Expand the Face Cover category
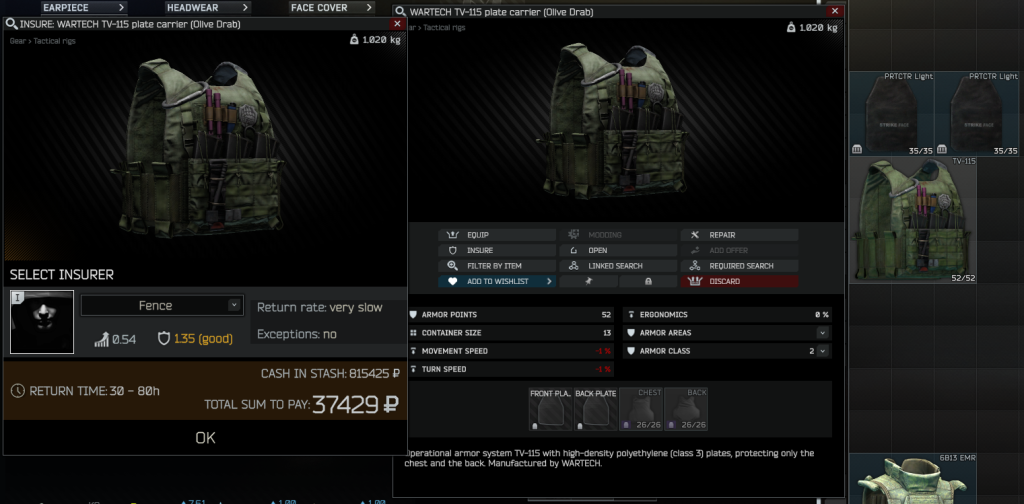Viewport: 1024px width, 504px height. pyautogui.click(x=332, y=8)
